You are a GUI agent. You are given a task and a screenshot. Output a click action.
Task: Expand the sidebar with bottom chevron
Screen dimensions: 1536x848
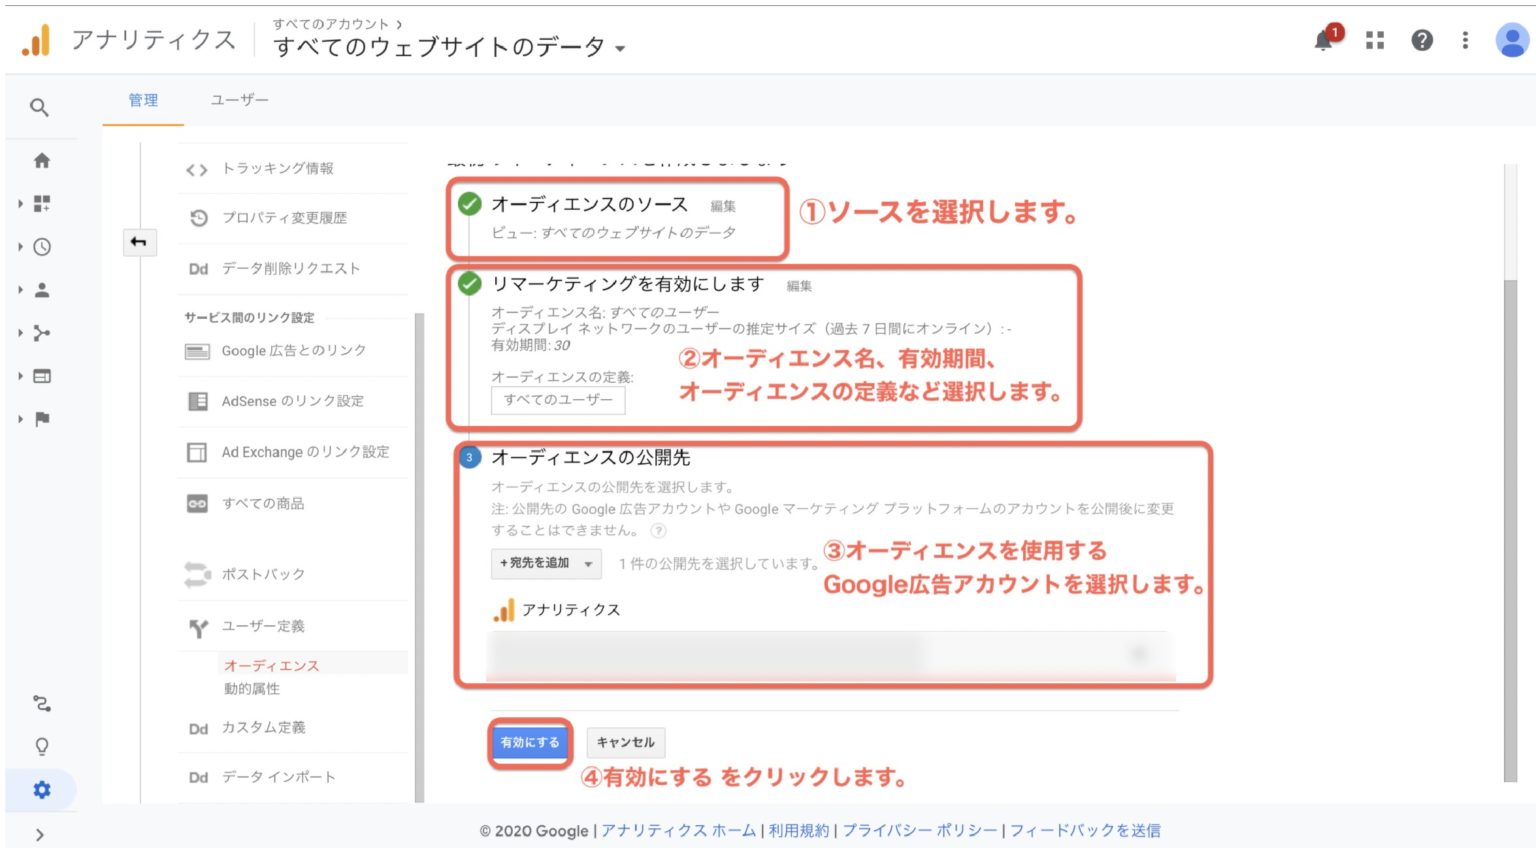pyautogui.click(x=40, y=834)
